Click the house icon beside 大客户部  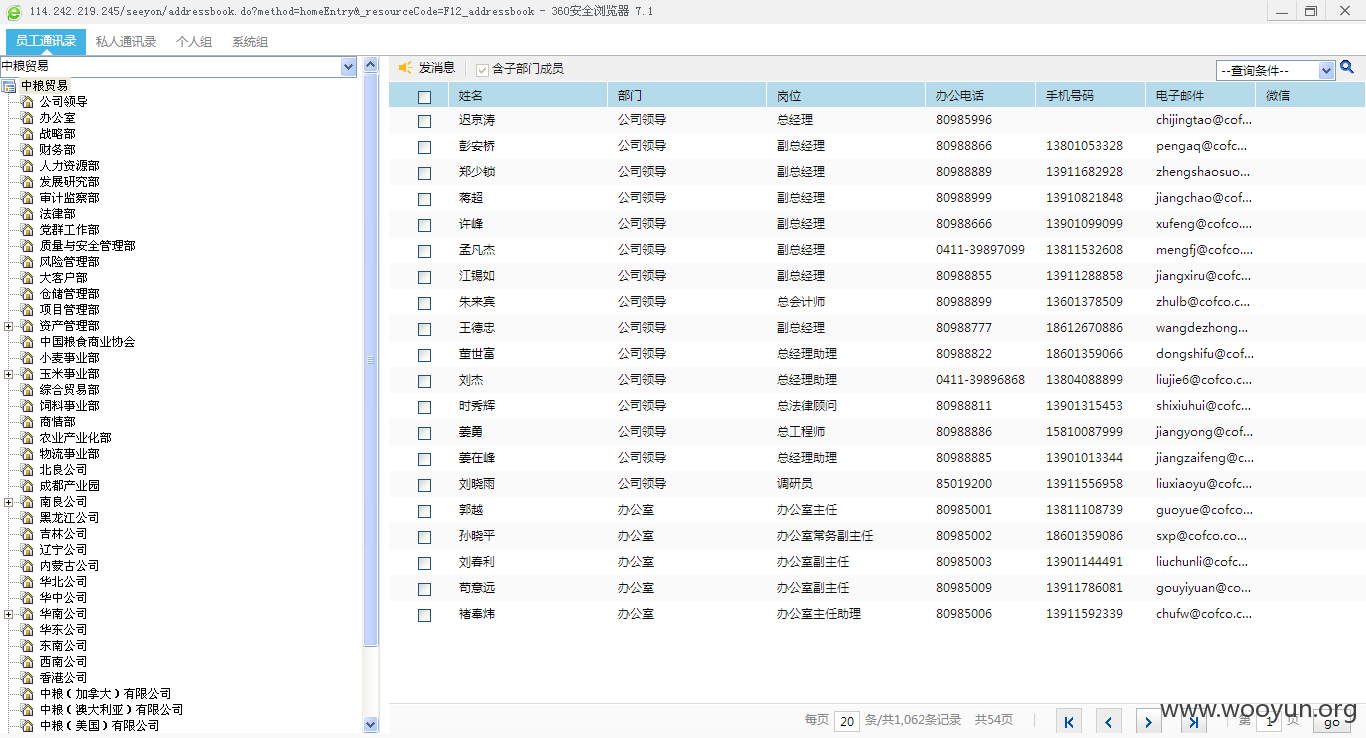pos(27,278)
